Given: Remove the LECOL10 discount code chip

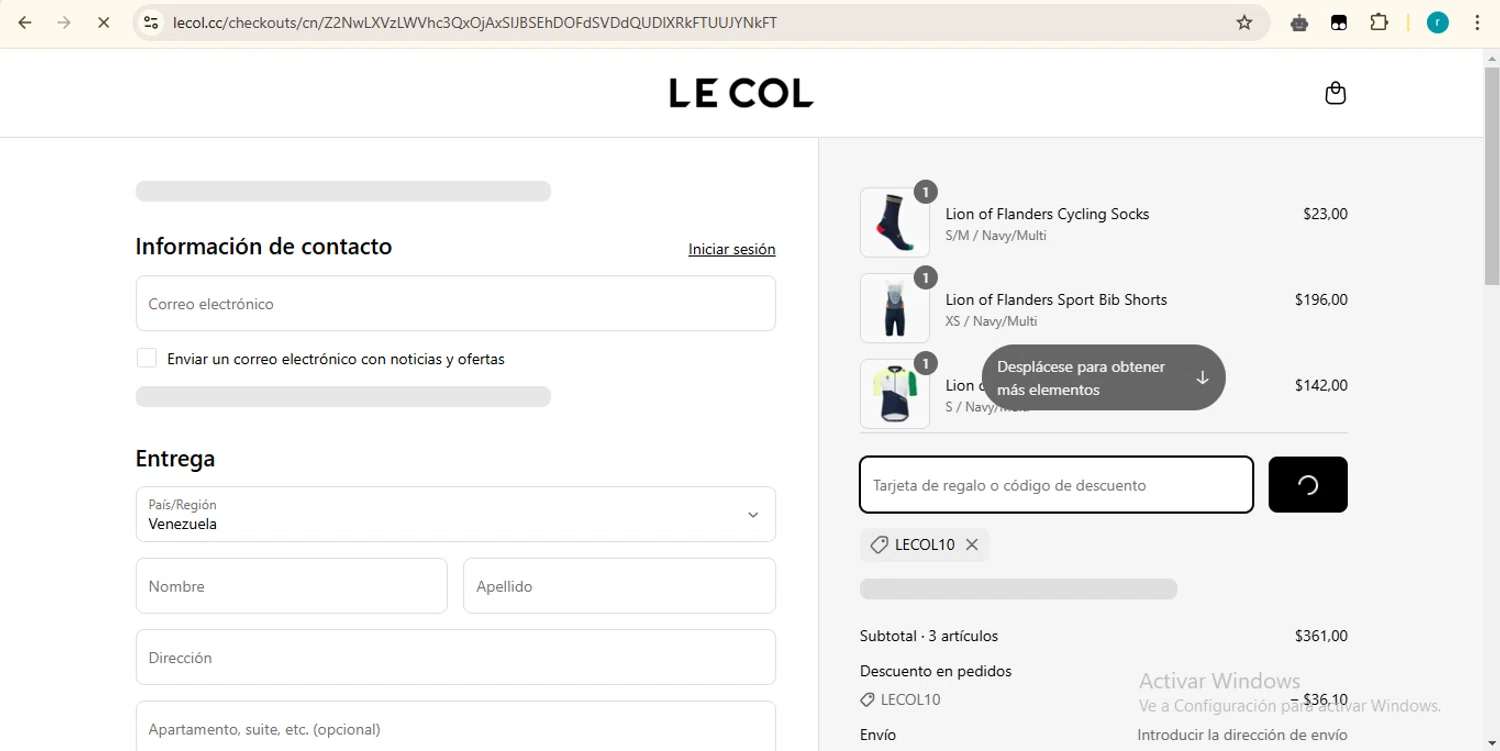Looking at the screenshot, I should 972,545.
